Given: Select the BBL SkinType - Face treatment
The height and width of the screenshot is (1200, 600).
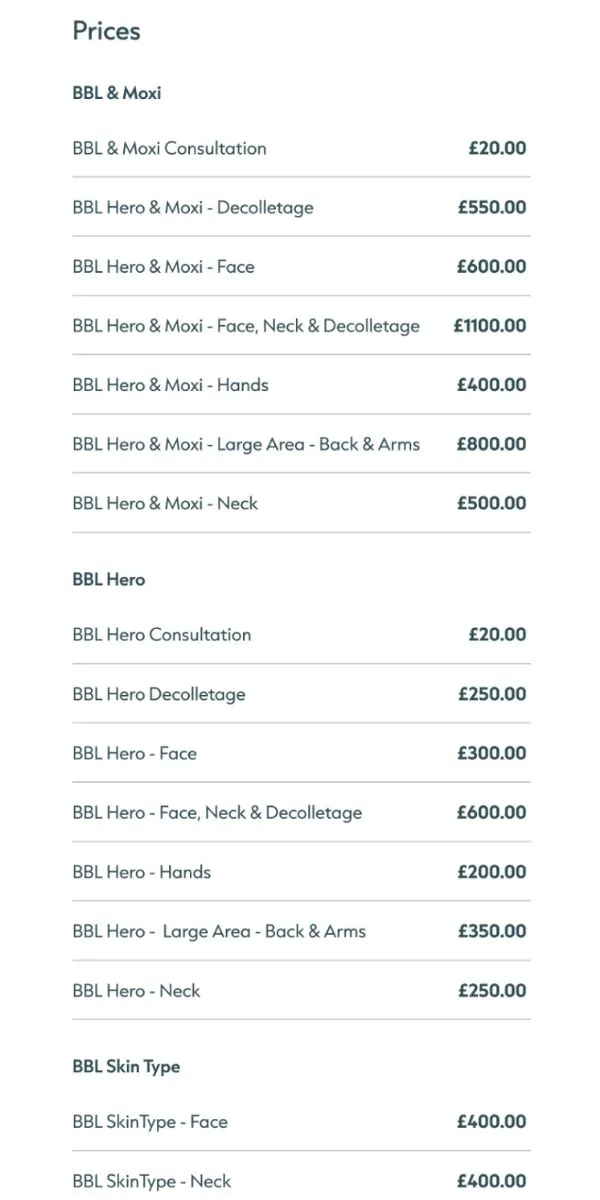Looking at the screenshot, I should pyautogui.click(x=150, y=1122).
